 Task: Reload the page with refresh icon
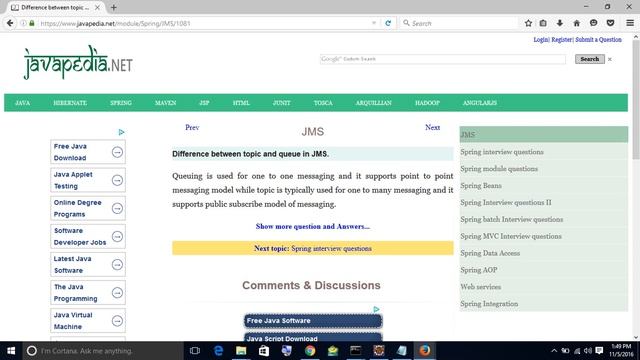[388, 23]
